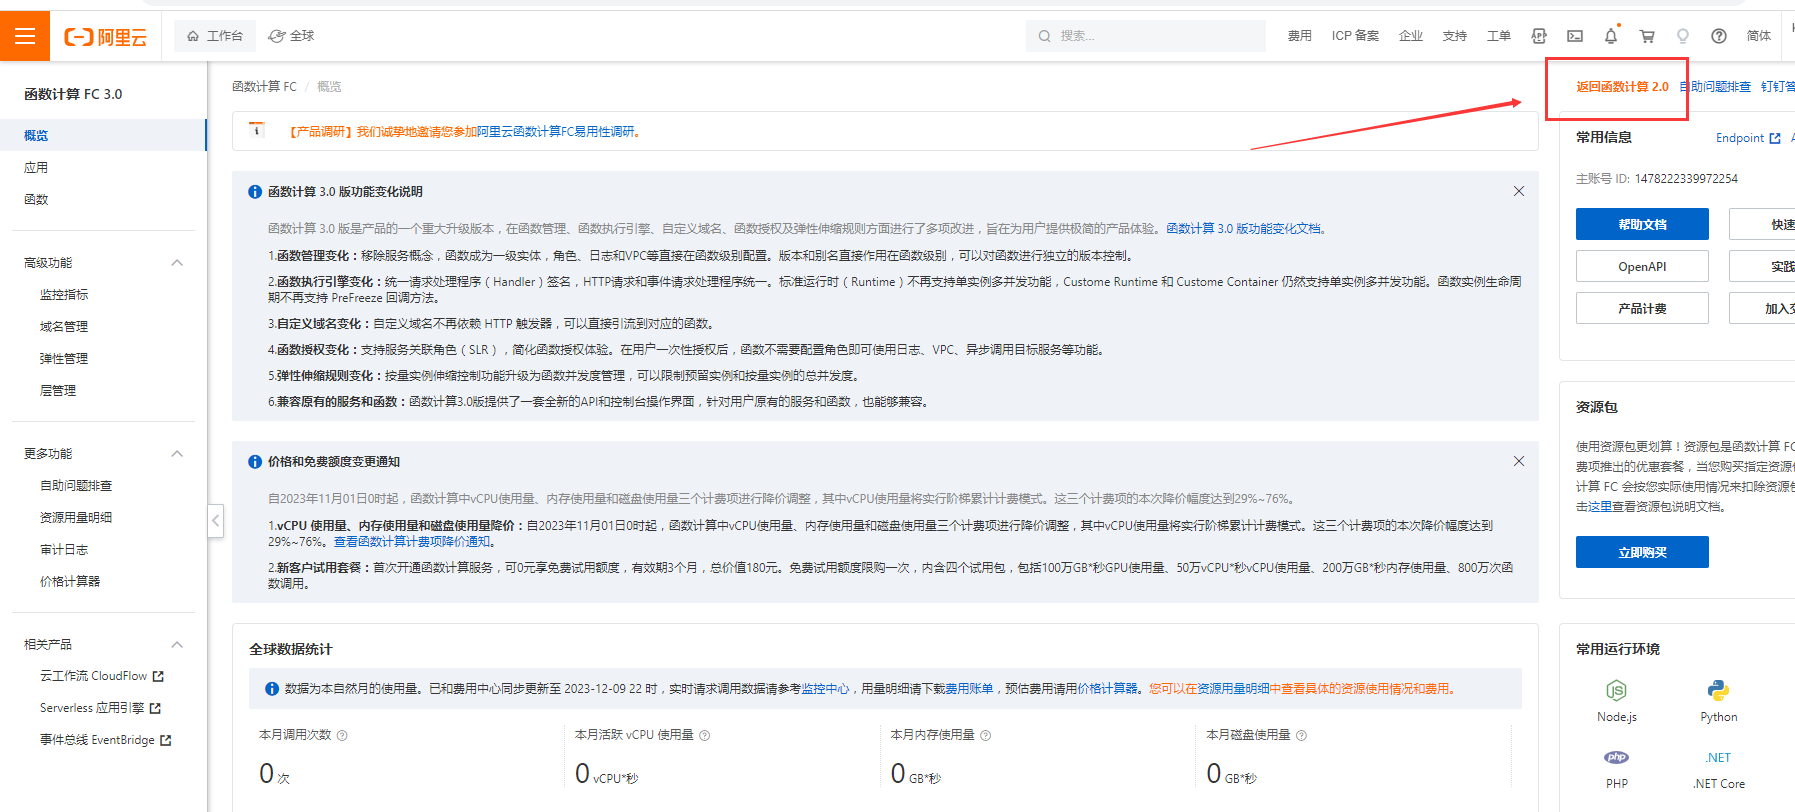This screenshot has height=812, width=1795.
Task: Open Serverless 应用引擎 external link
Action: coord(100,708)
